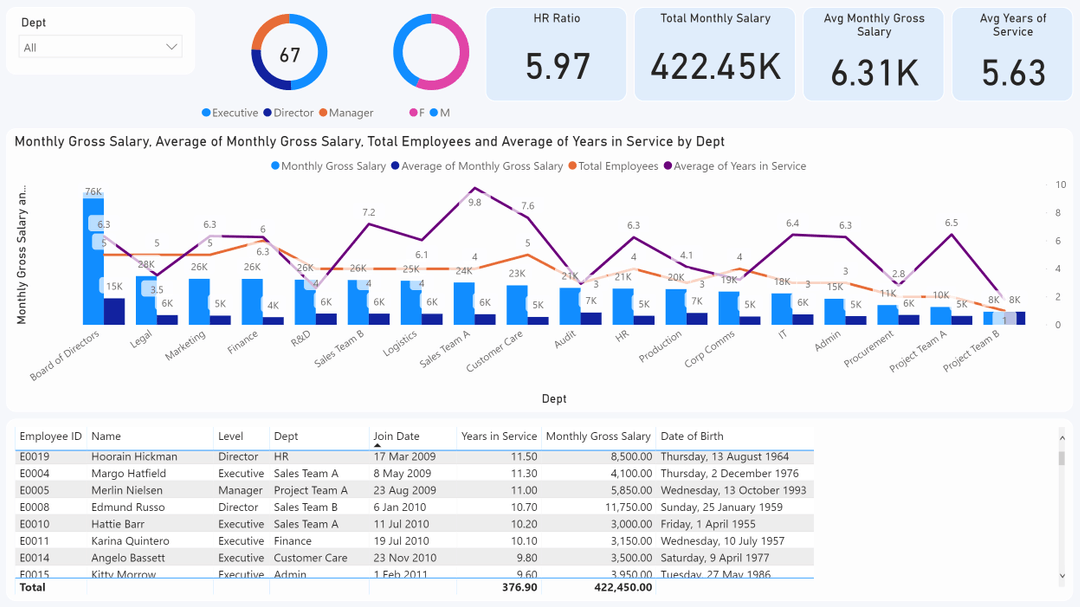
Task: Click the Avg Years of Service card
Action: tap(1011, 50)
